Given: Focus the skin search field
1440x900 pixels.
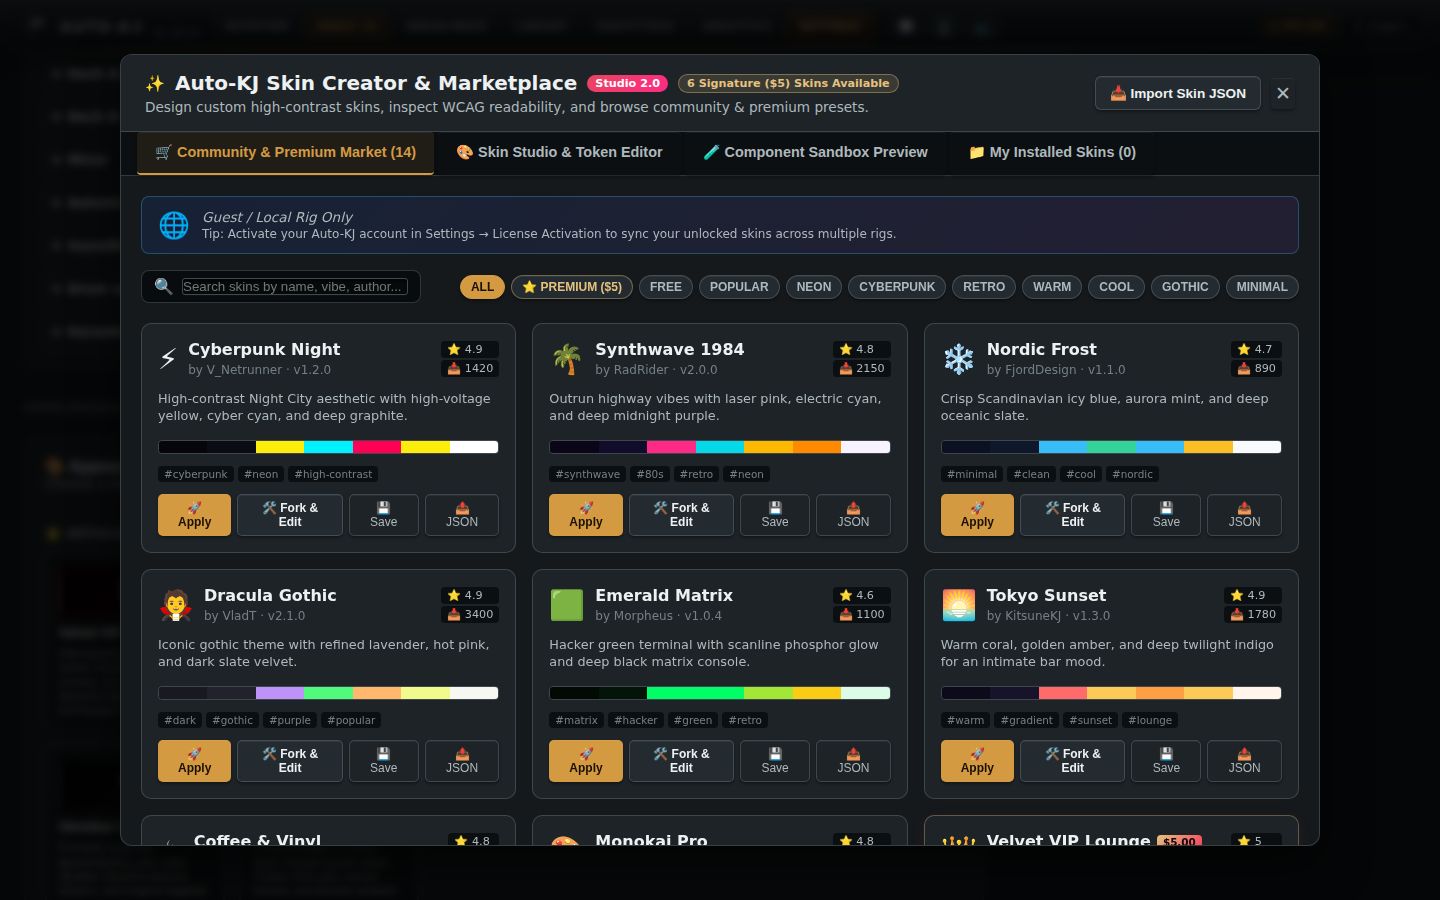Looking at the screenshot, I should tap(295, 287).
